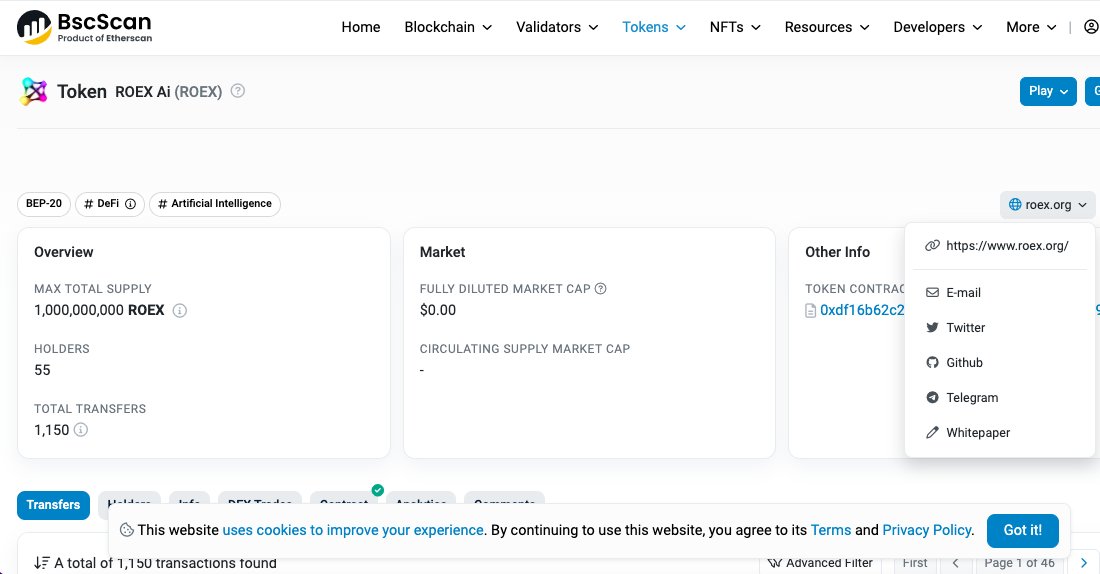Click the 1,000,000,000 ROEX supply value
The height and width of the screenshot is (574, 1100).
pyautogui.click(x=99, y=310)
